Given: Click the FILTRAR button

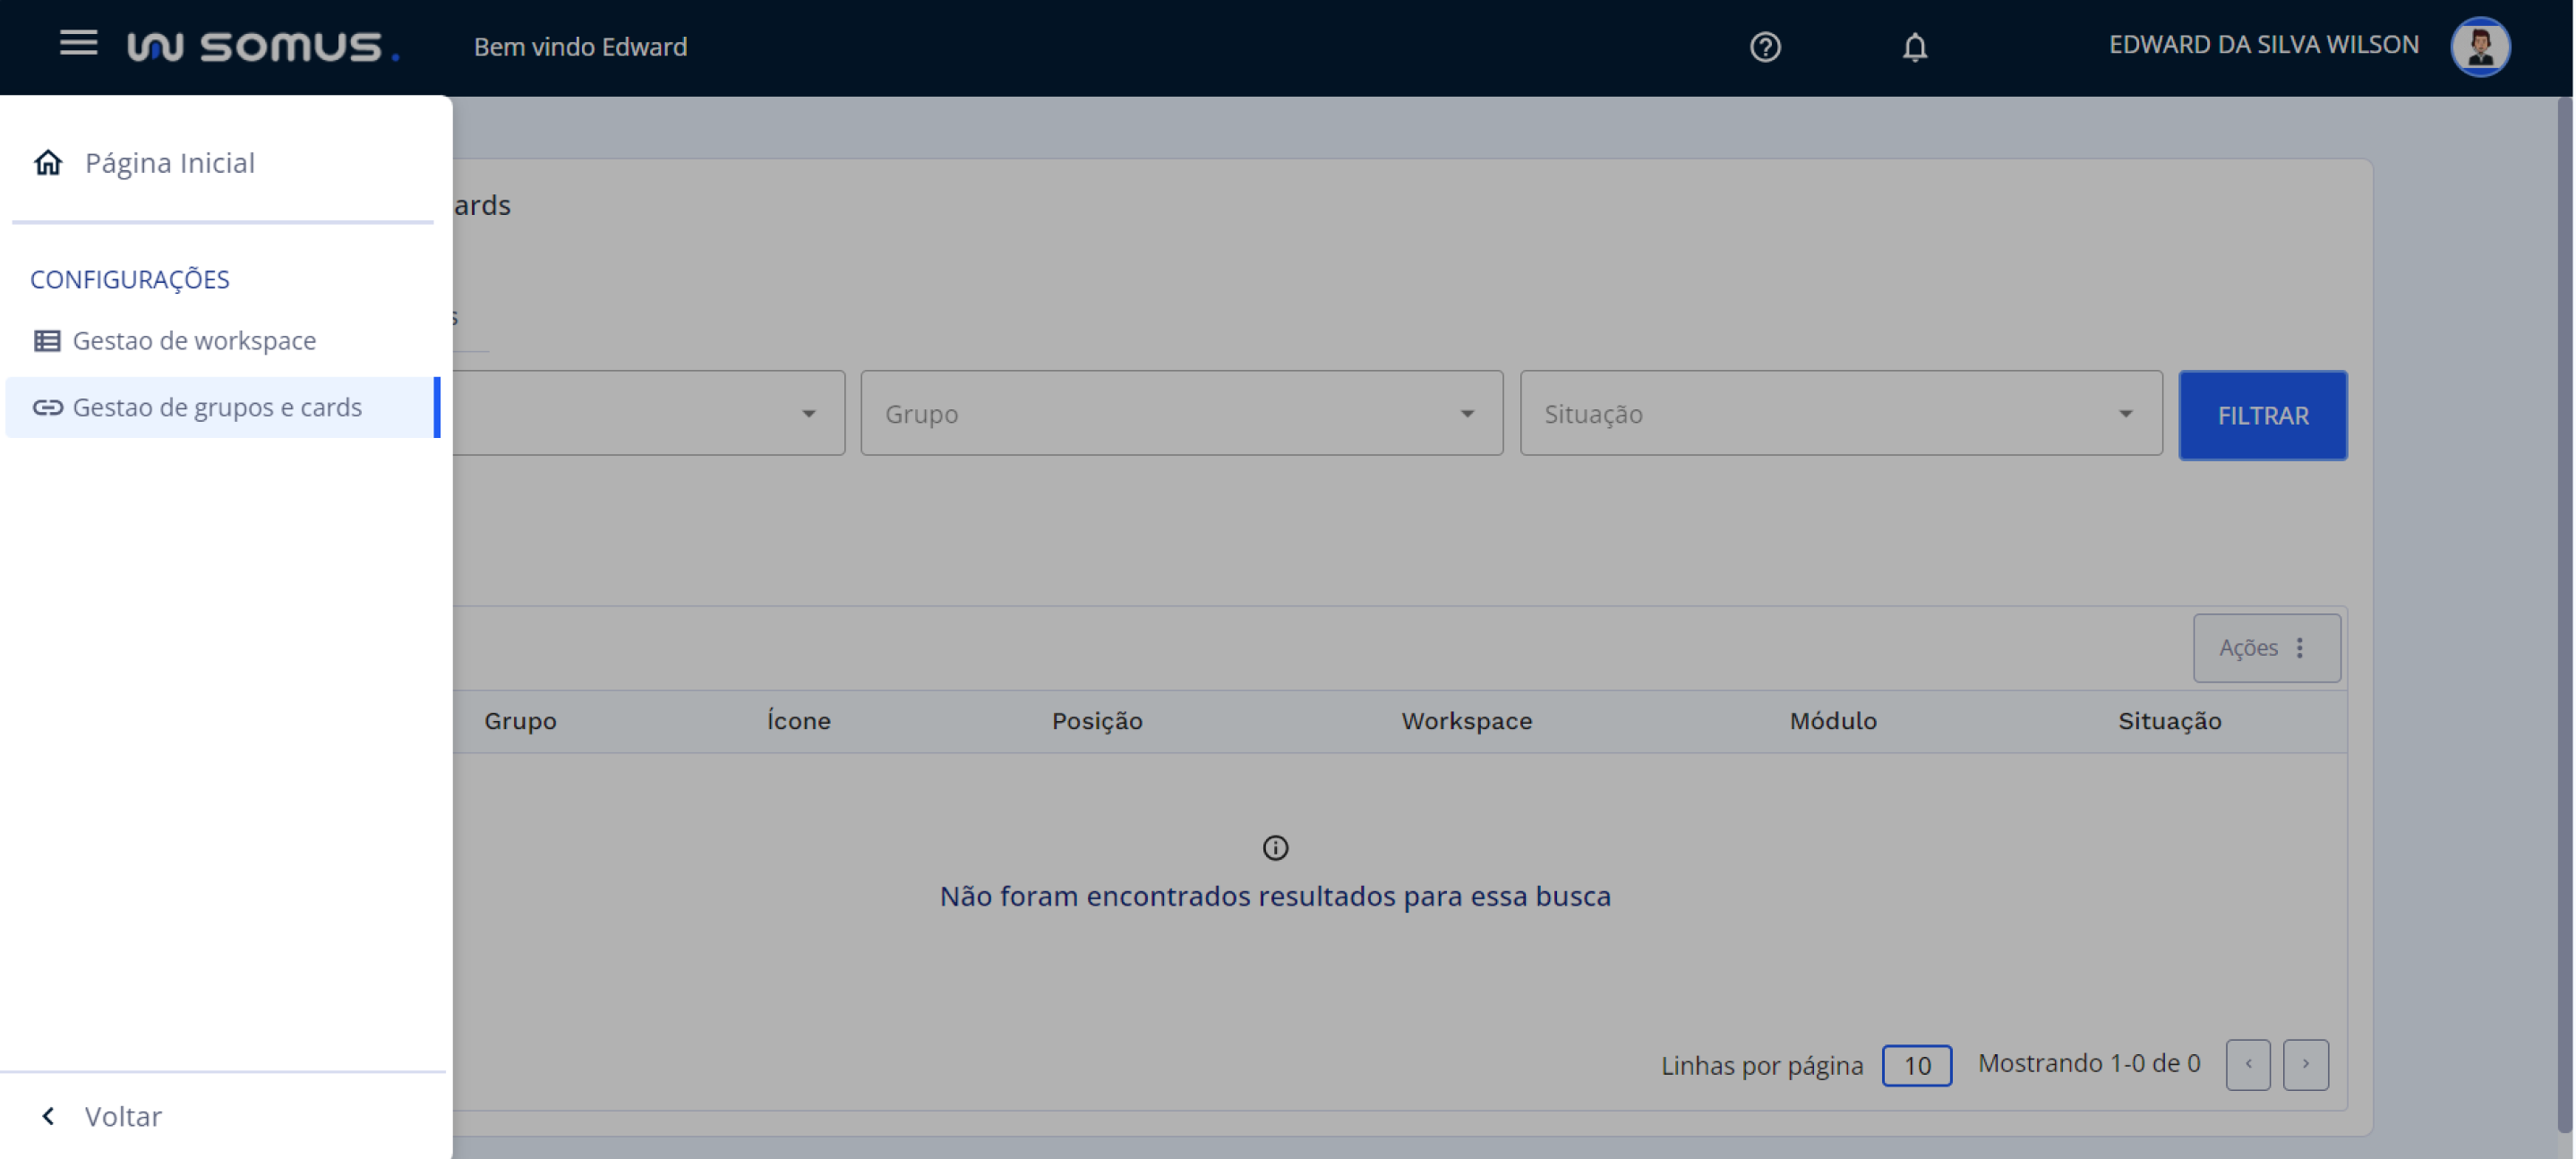Looking at the screenshot, I should [x=2262, y=415].
